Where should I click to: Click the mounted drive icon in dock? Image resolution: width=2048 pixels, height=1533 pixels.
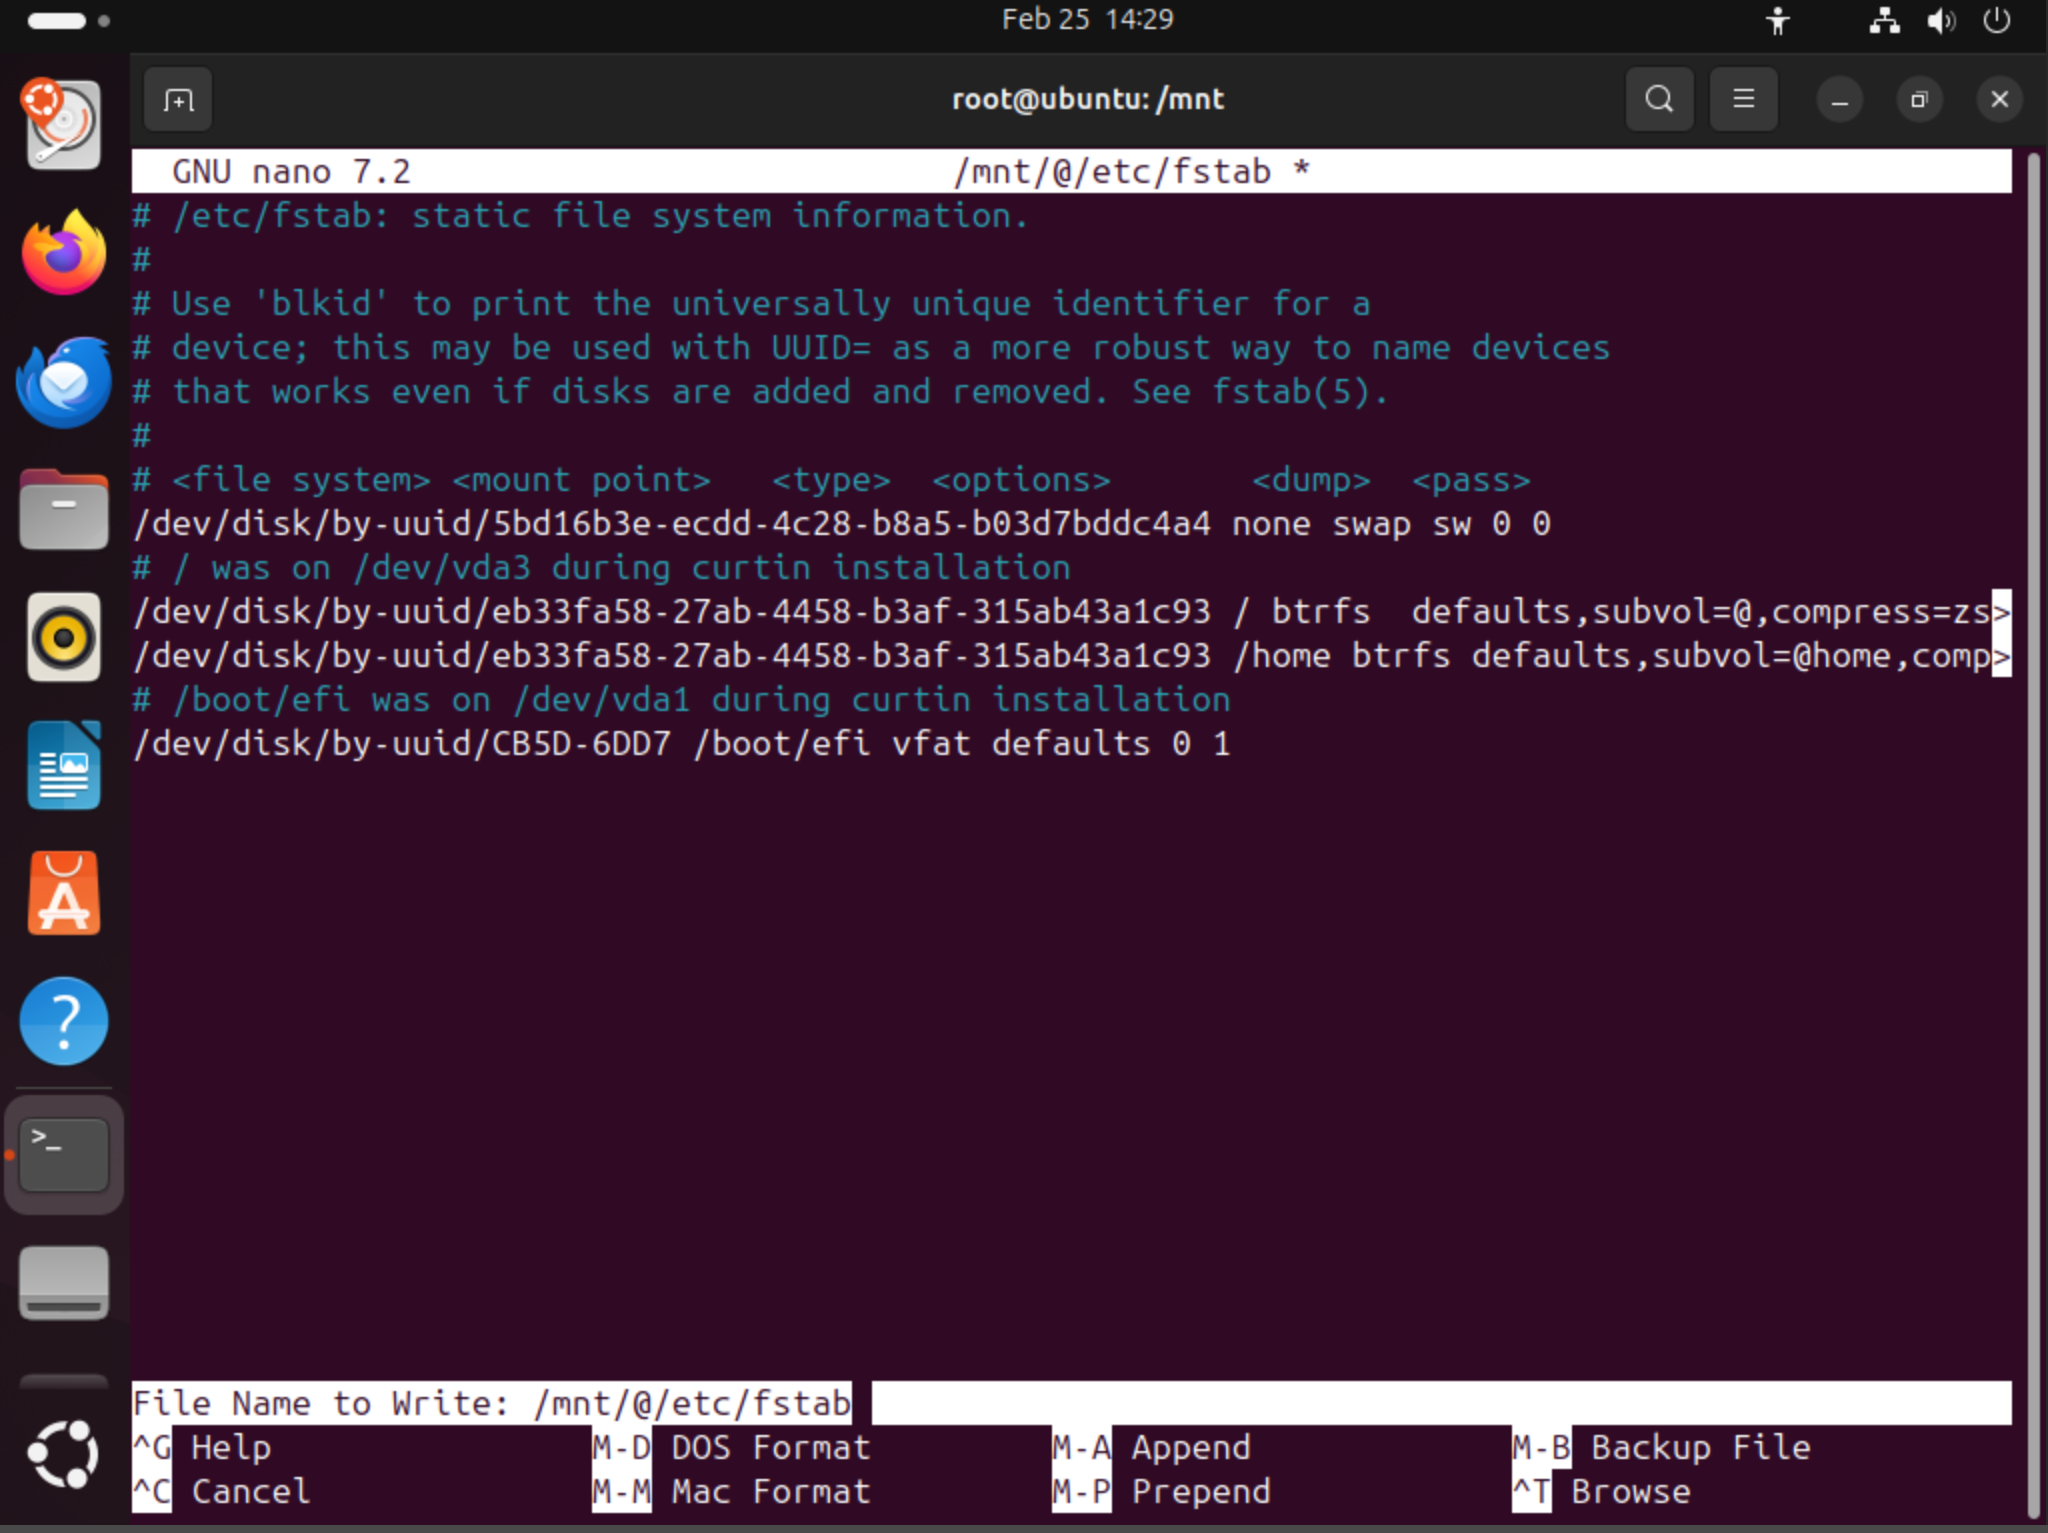click(x=64, y=1283)
